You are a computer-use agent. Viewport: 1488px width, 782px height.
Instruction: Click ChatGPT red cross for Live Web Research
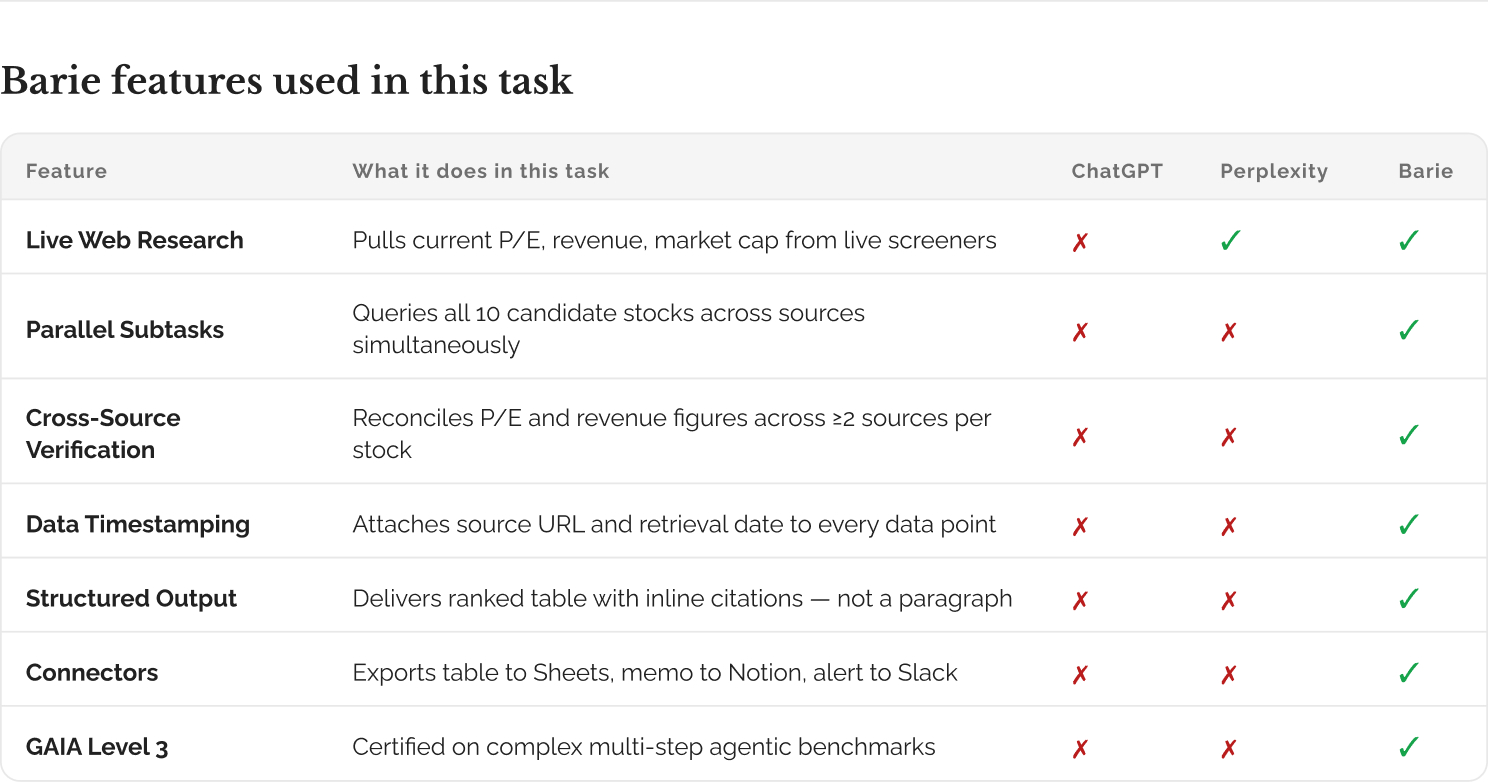(1080, 243)
